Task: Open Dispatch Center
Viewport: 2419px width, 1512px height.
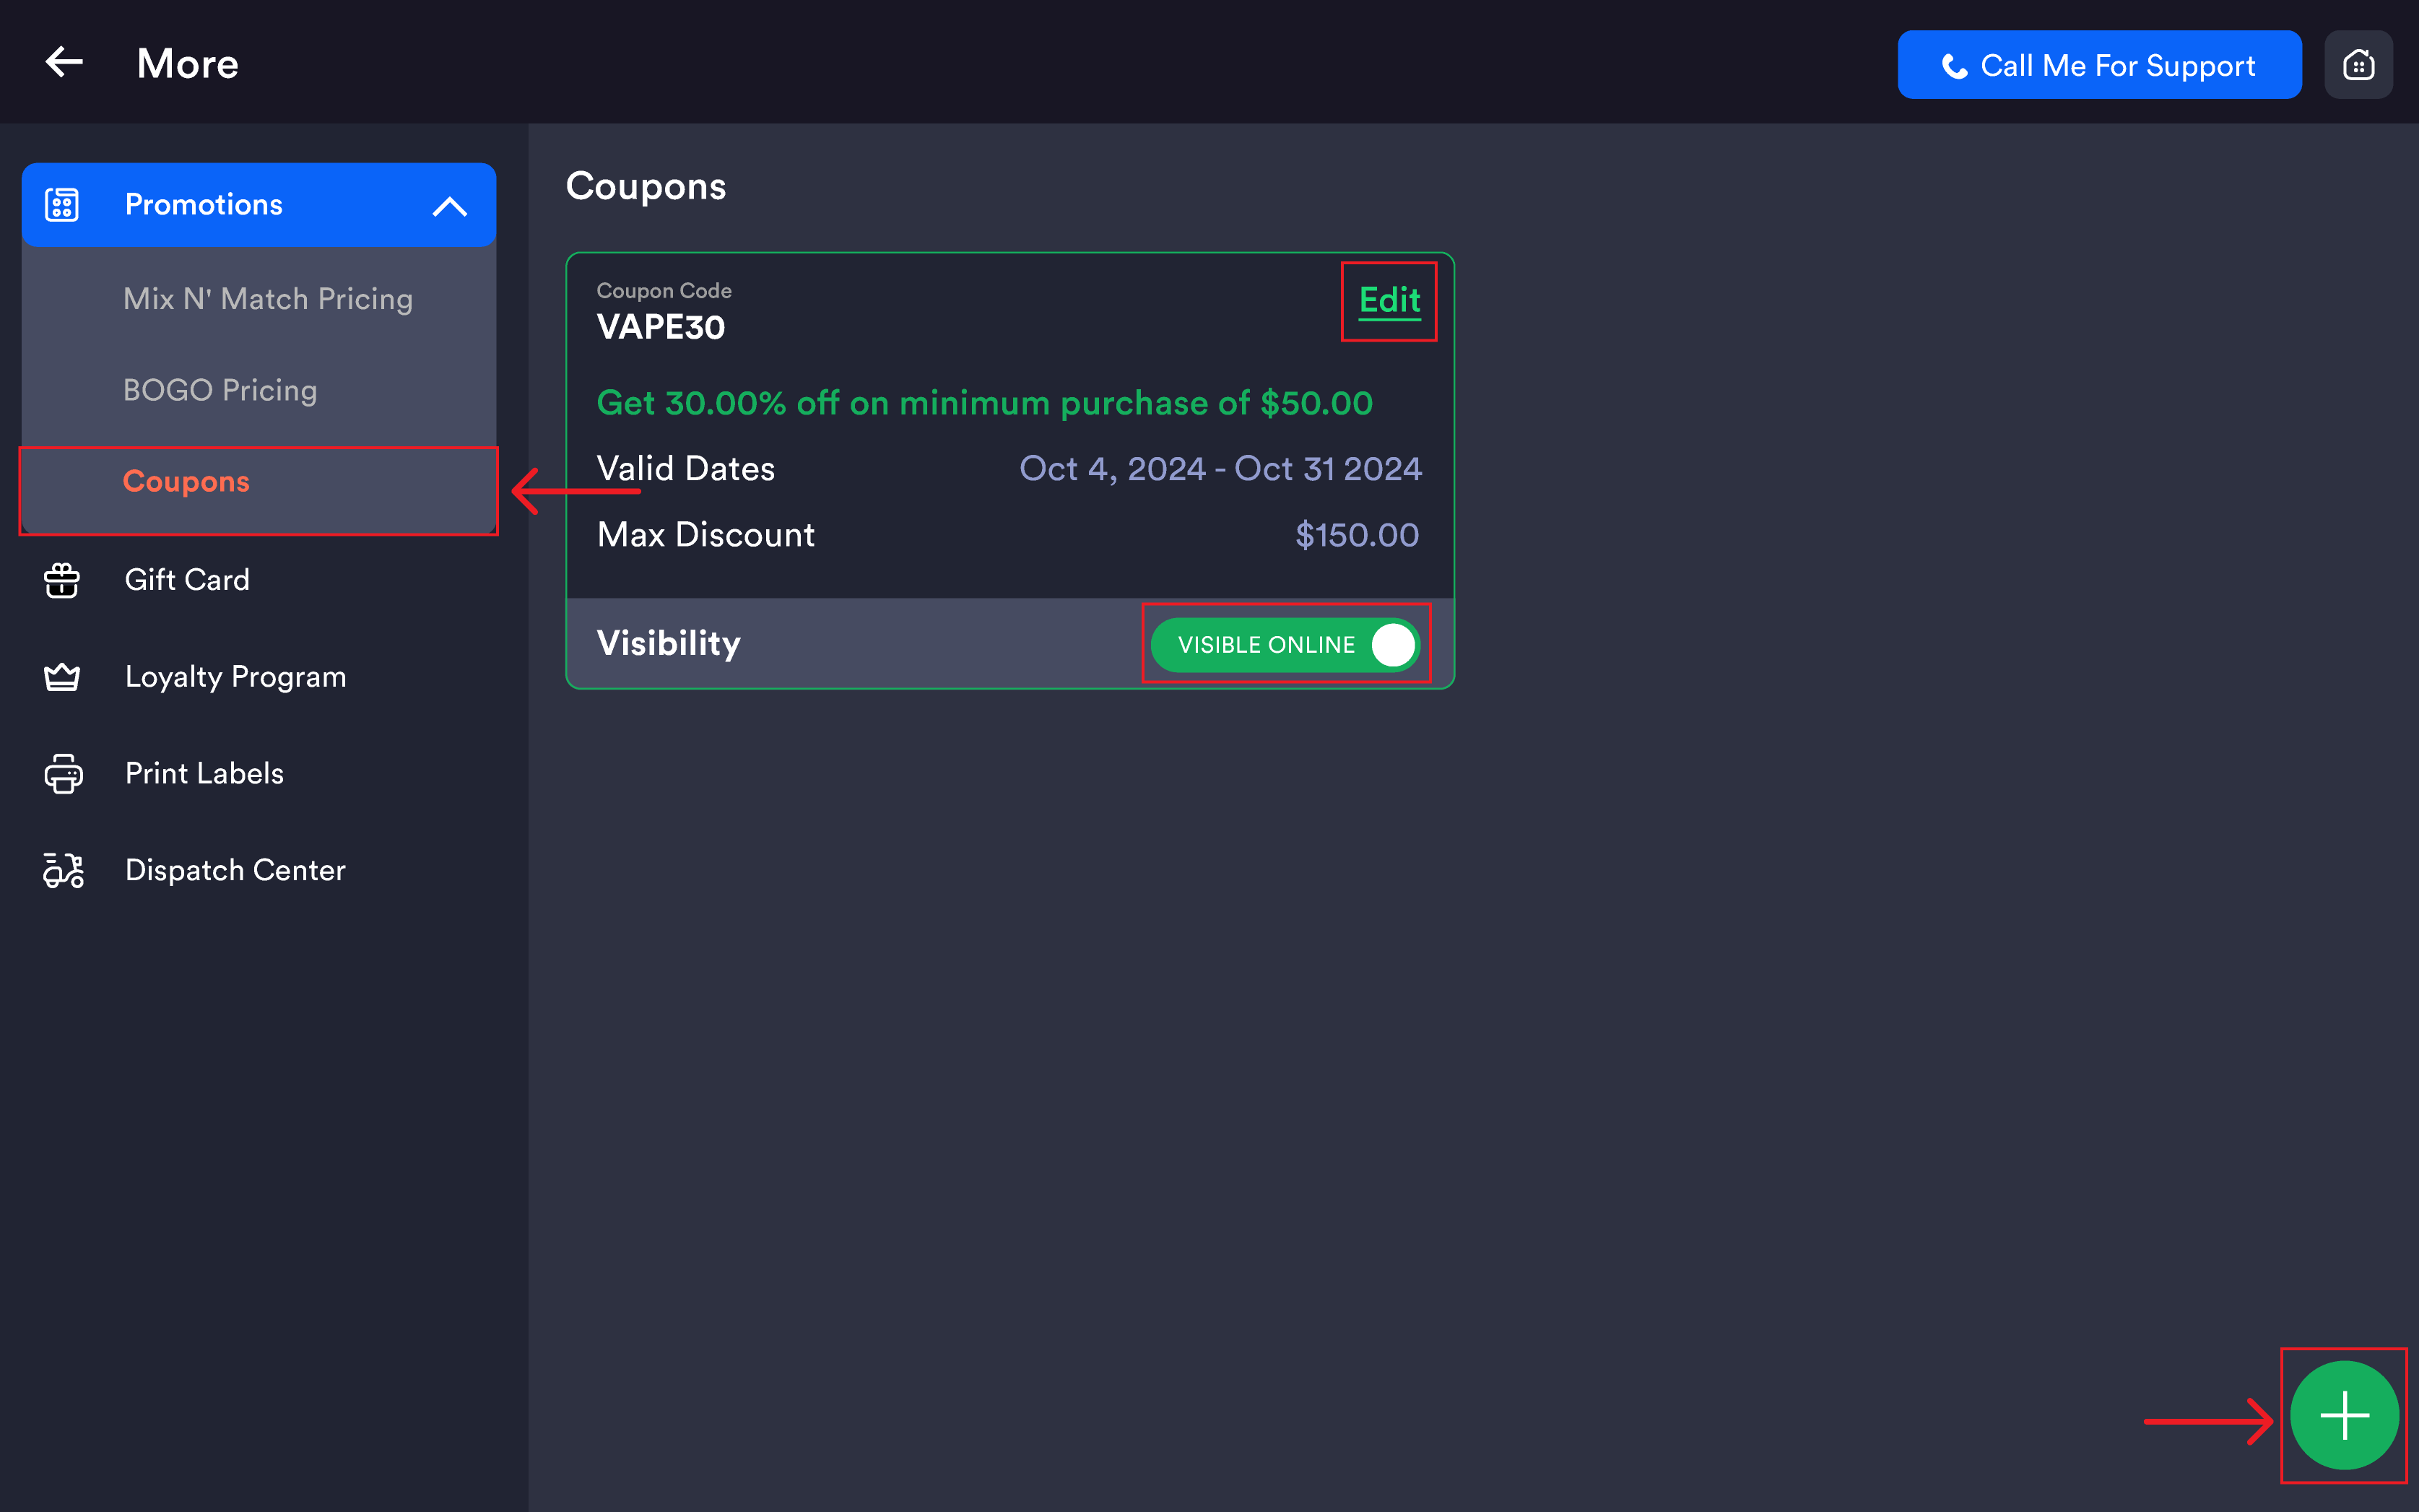Action: tap(235, 870)
